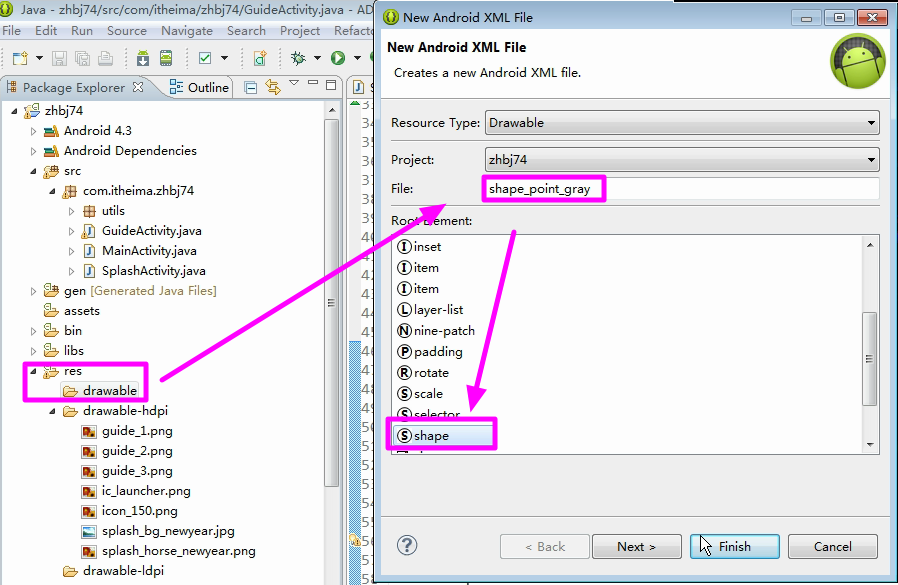Maximize the Package Explorer view
This screenshot has height=585, width=898.
click(x=331, y=85)
